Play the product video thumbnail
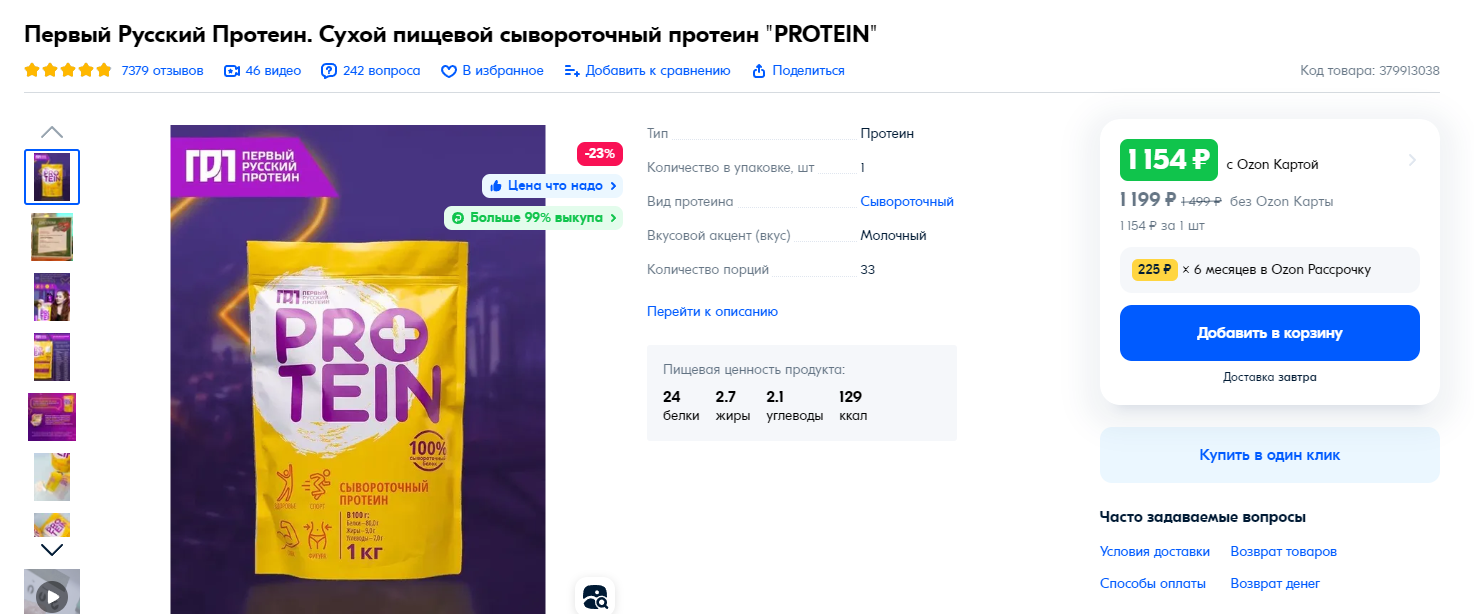Image resolution: width=1474 pixels, height=614 pixels. click(52, 596)
